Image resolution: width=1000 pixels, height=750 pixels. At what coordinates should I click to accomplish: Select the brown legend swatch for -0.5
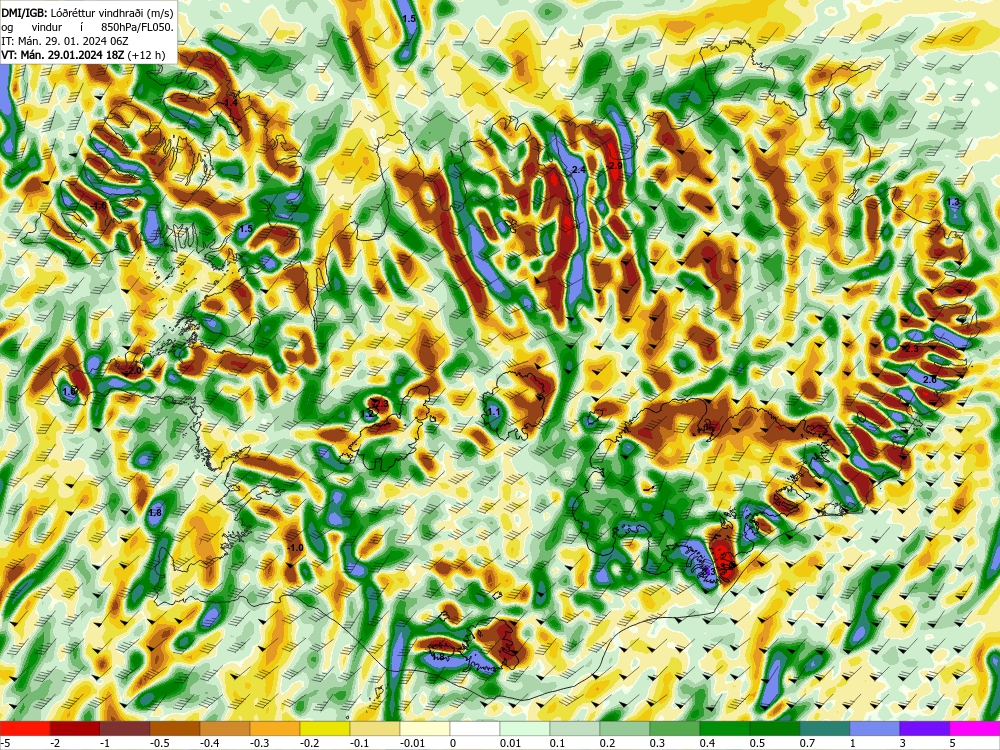(175, 728)
